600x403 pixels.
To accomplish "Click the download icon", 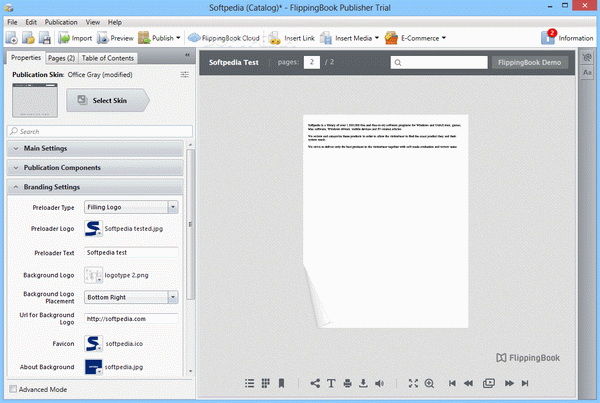I will 363,383.
